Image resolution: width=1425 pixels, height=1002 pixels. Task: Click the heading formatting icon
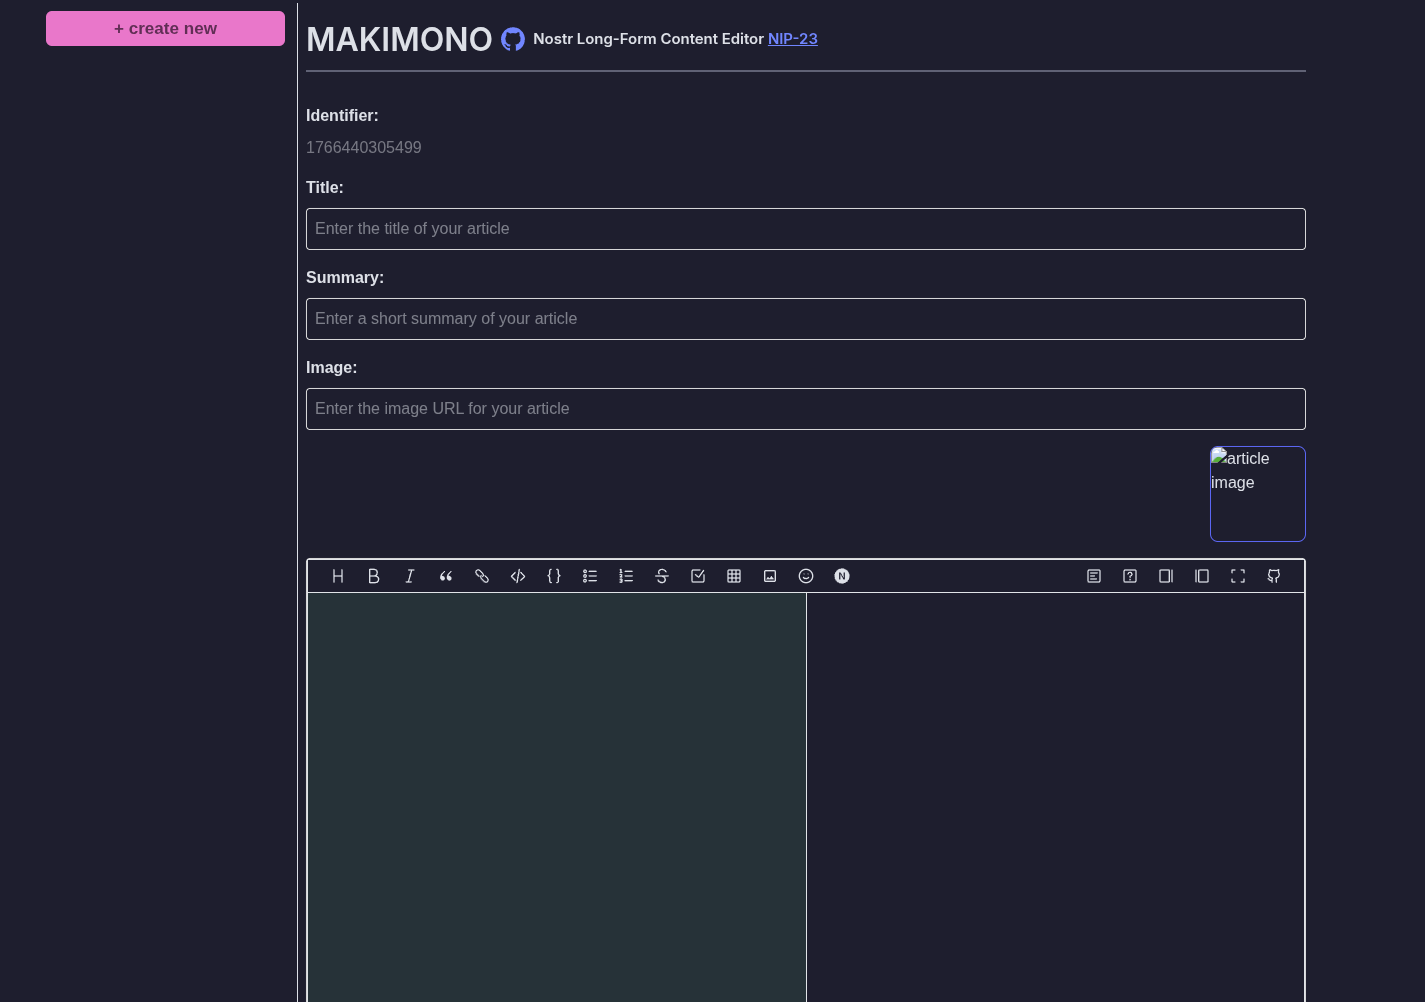338,576
